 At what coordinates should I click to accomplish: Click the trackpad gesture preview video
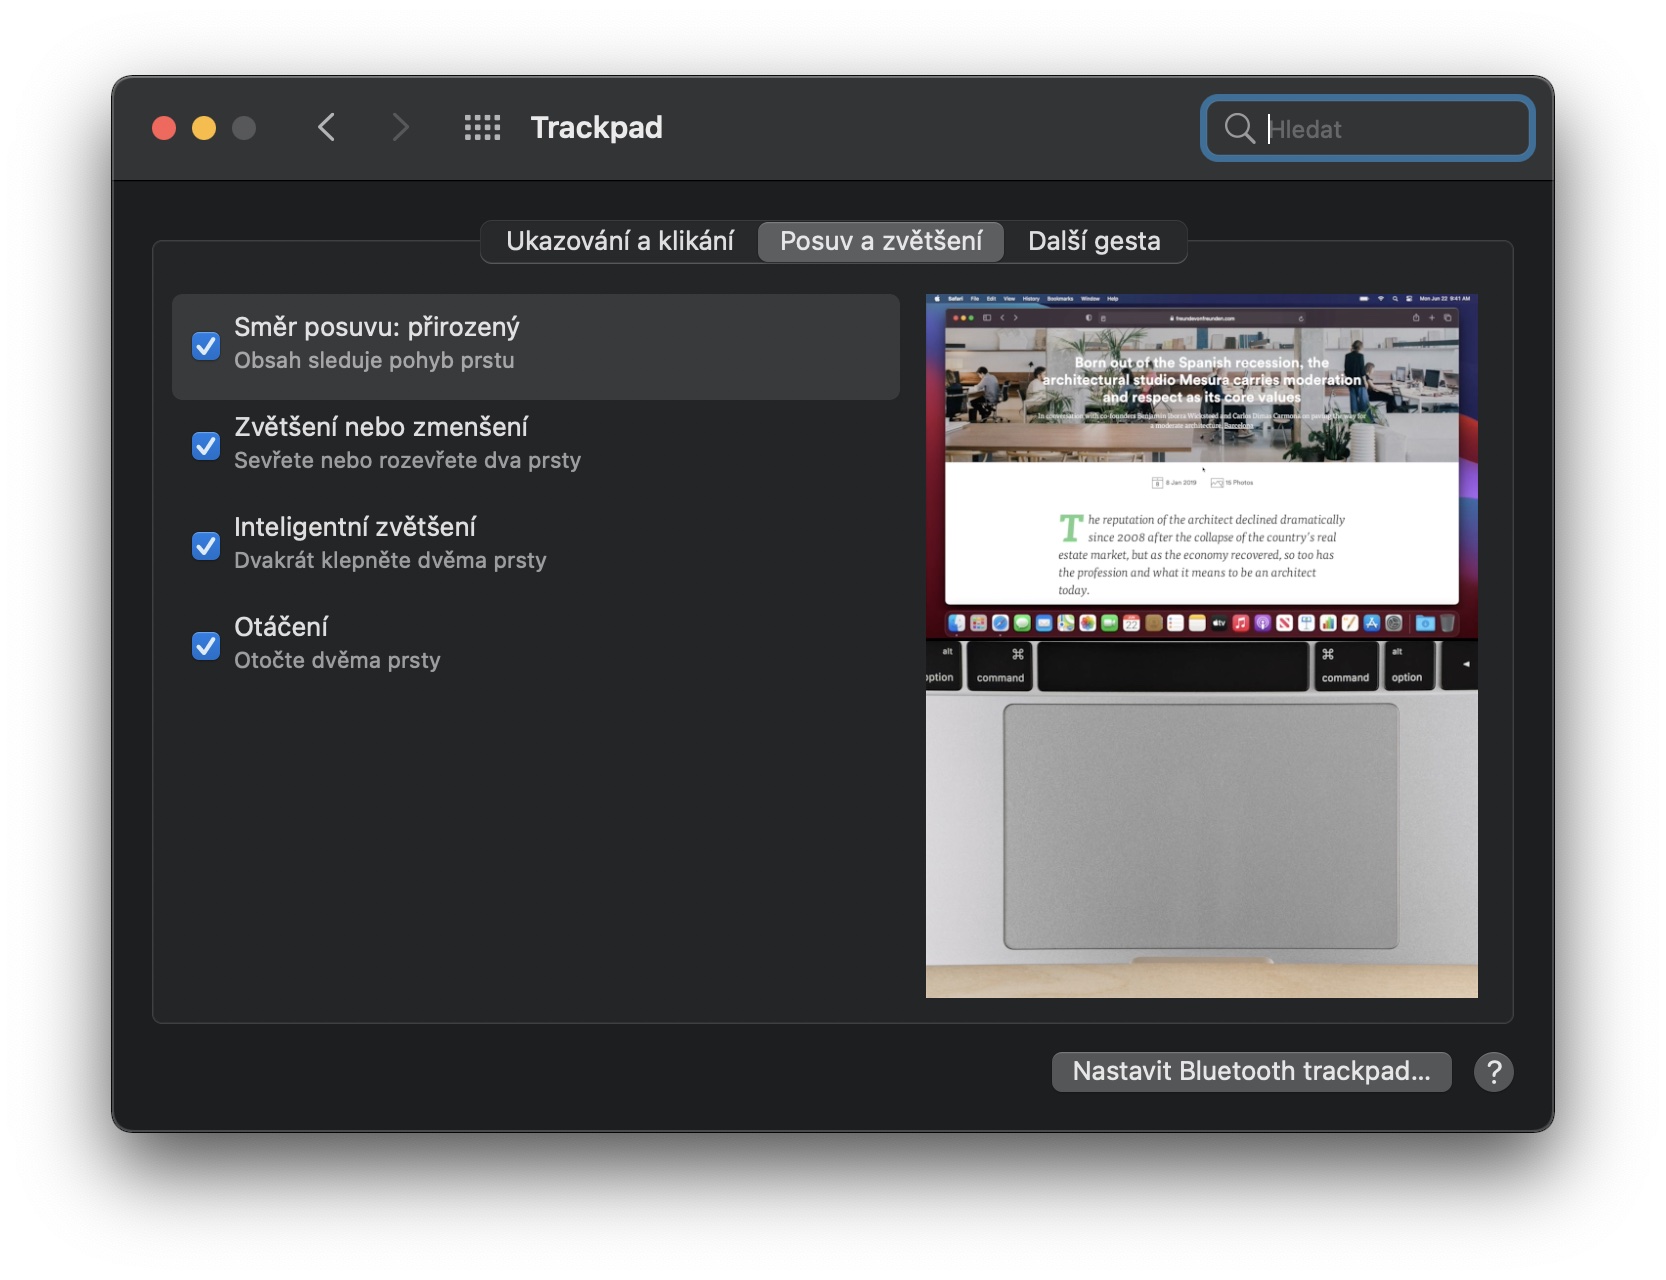pyautogui.click(x=1202, y=646)
